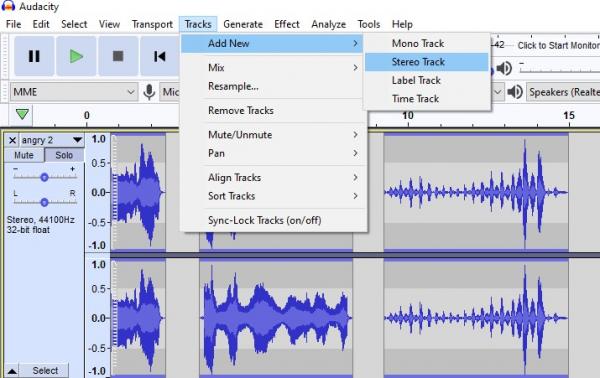Image resolution: width=600 pixels, height=378 pixels.
Task: Stop playback with the Stop button
Action: pos(118,56)
